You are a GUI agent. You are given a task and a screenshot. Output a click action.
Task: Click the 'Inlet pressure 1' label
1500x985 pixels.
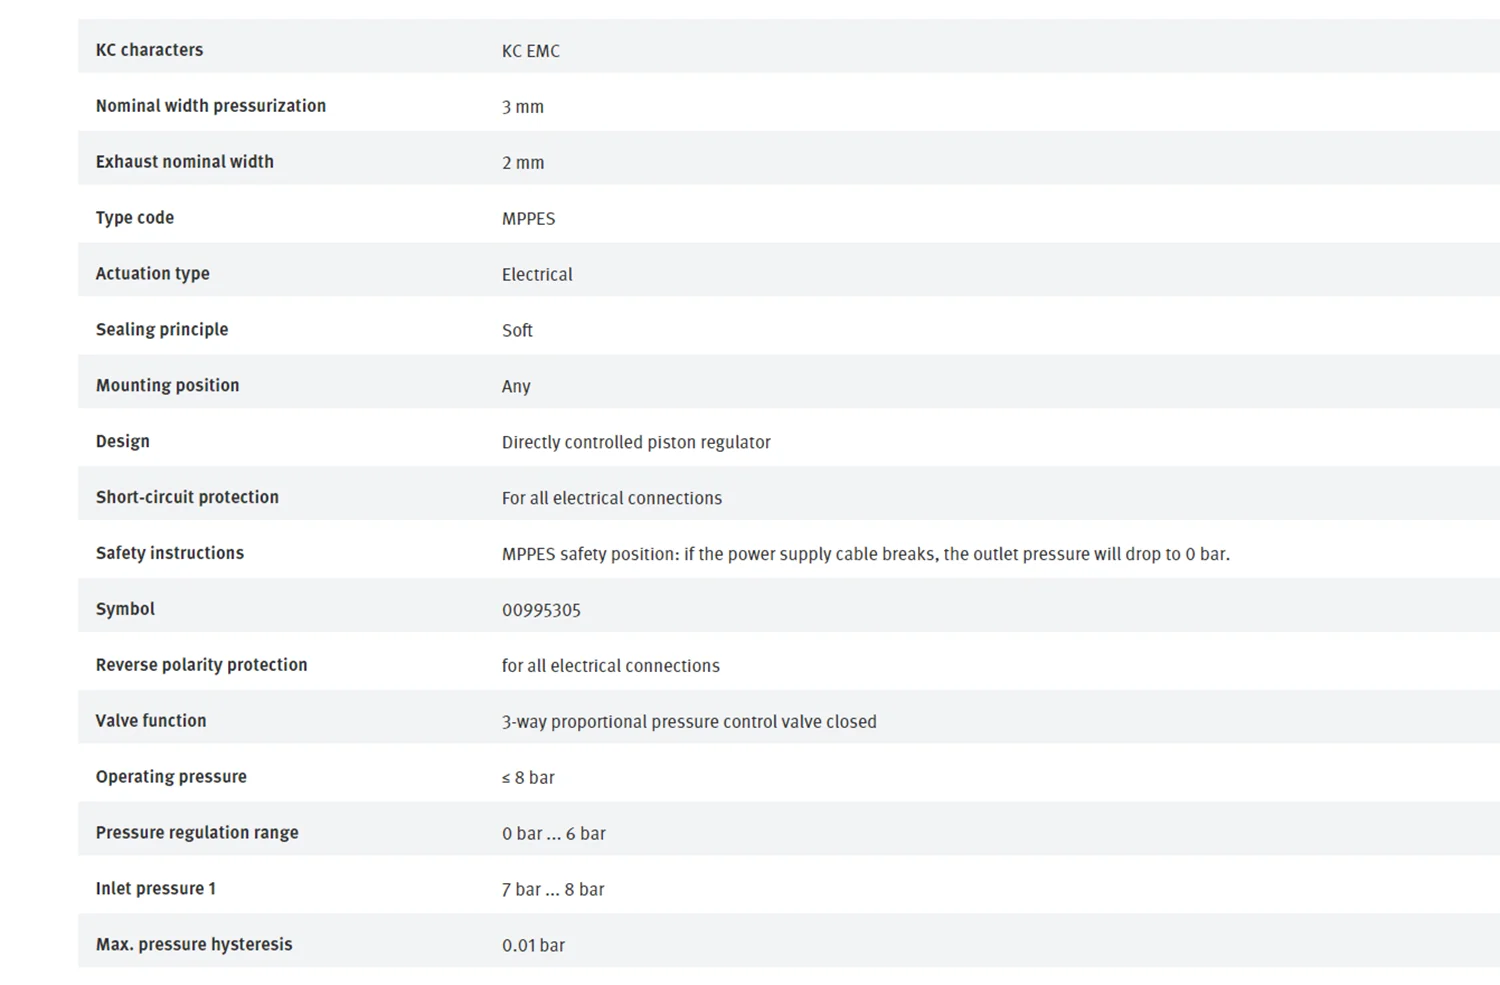coord(155,889)
